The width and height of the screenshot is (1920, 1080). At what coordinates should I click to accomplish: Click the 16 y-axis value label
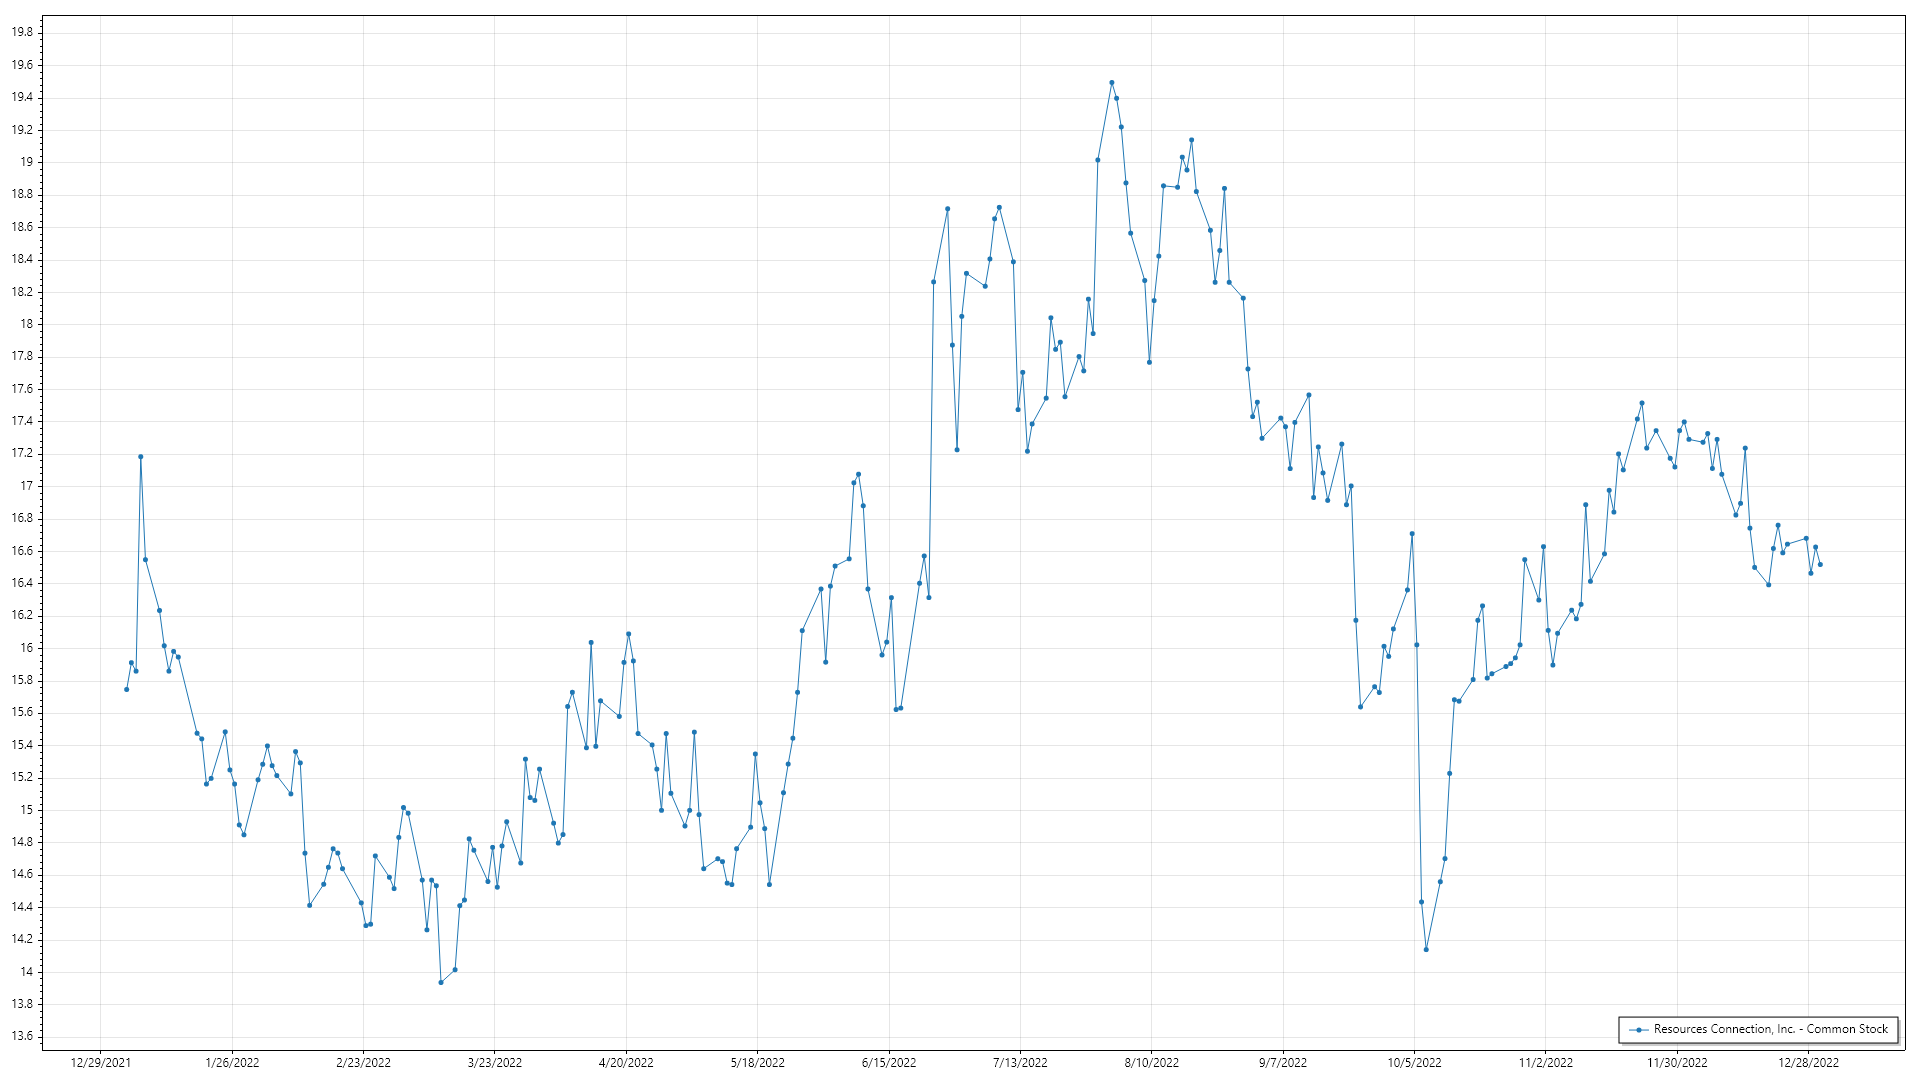(27, 648)
